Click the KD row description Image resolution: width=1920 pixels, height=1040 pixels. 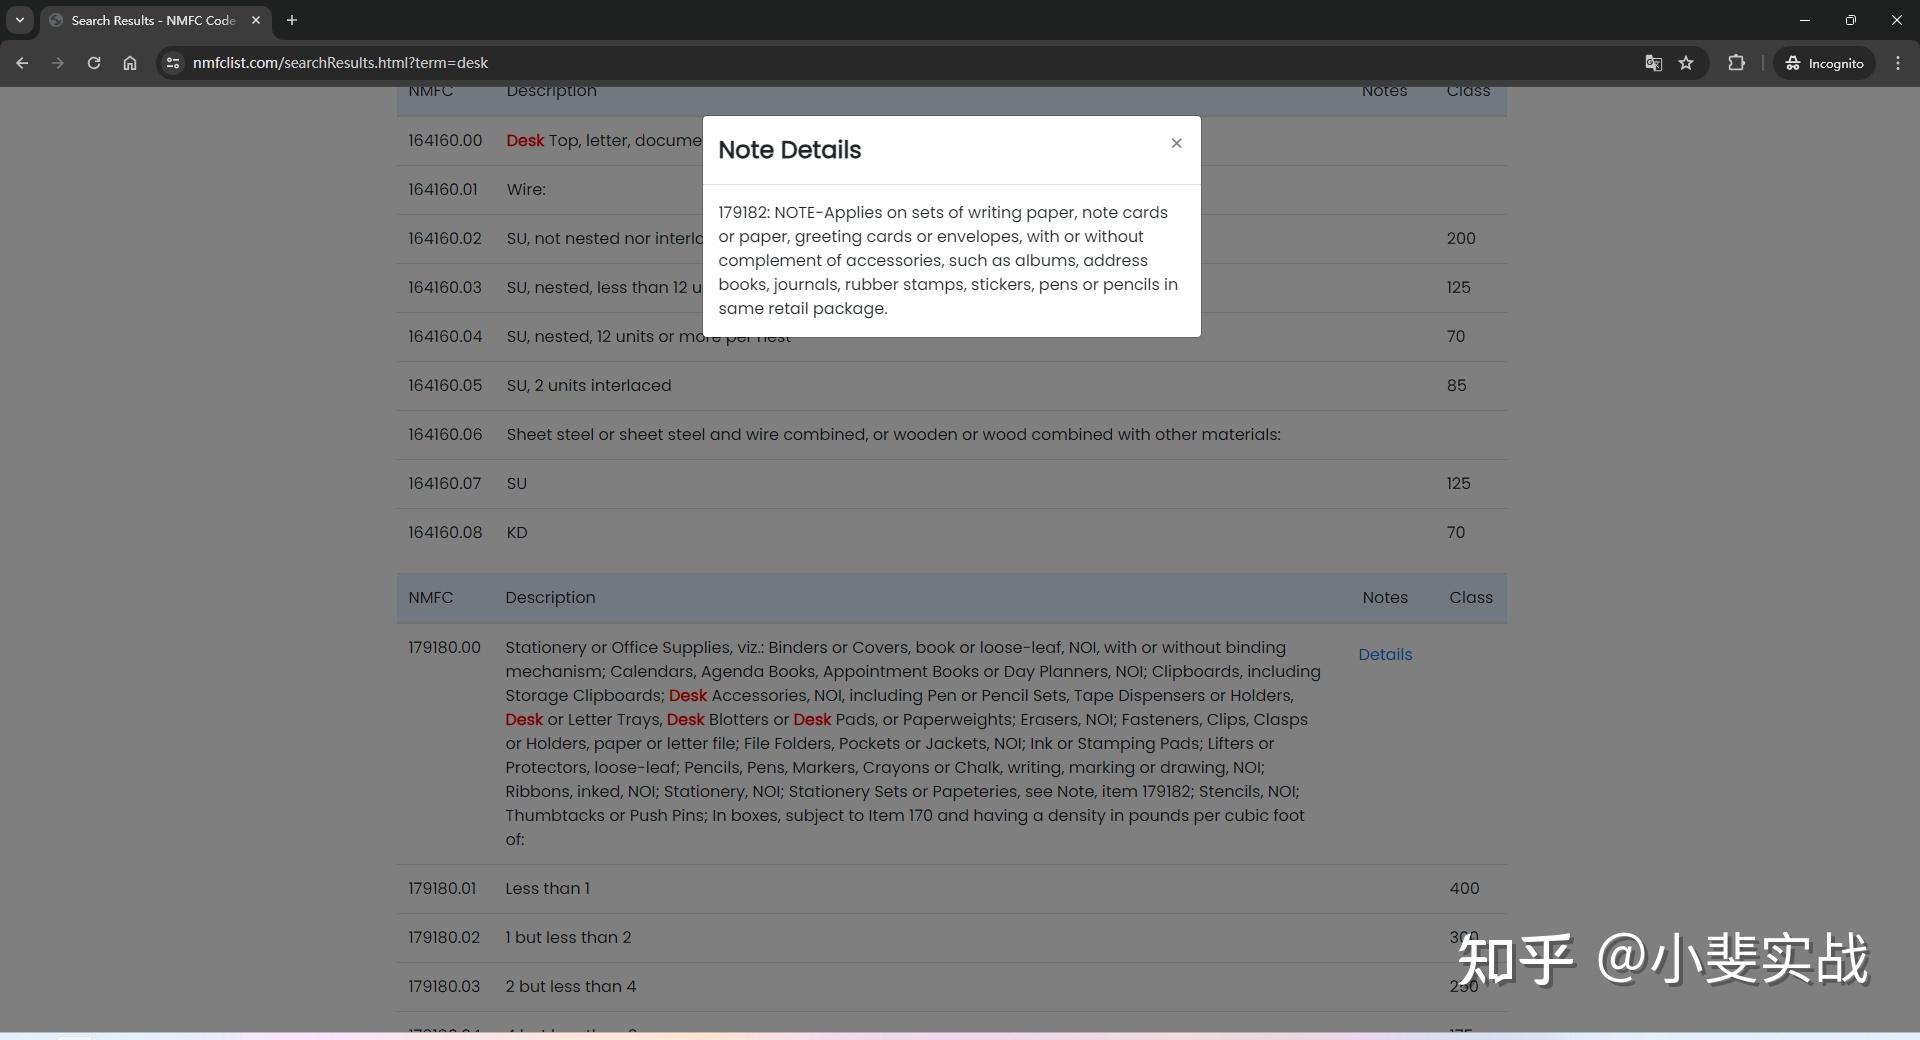(517, 532)
